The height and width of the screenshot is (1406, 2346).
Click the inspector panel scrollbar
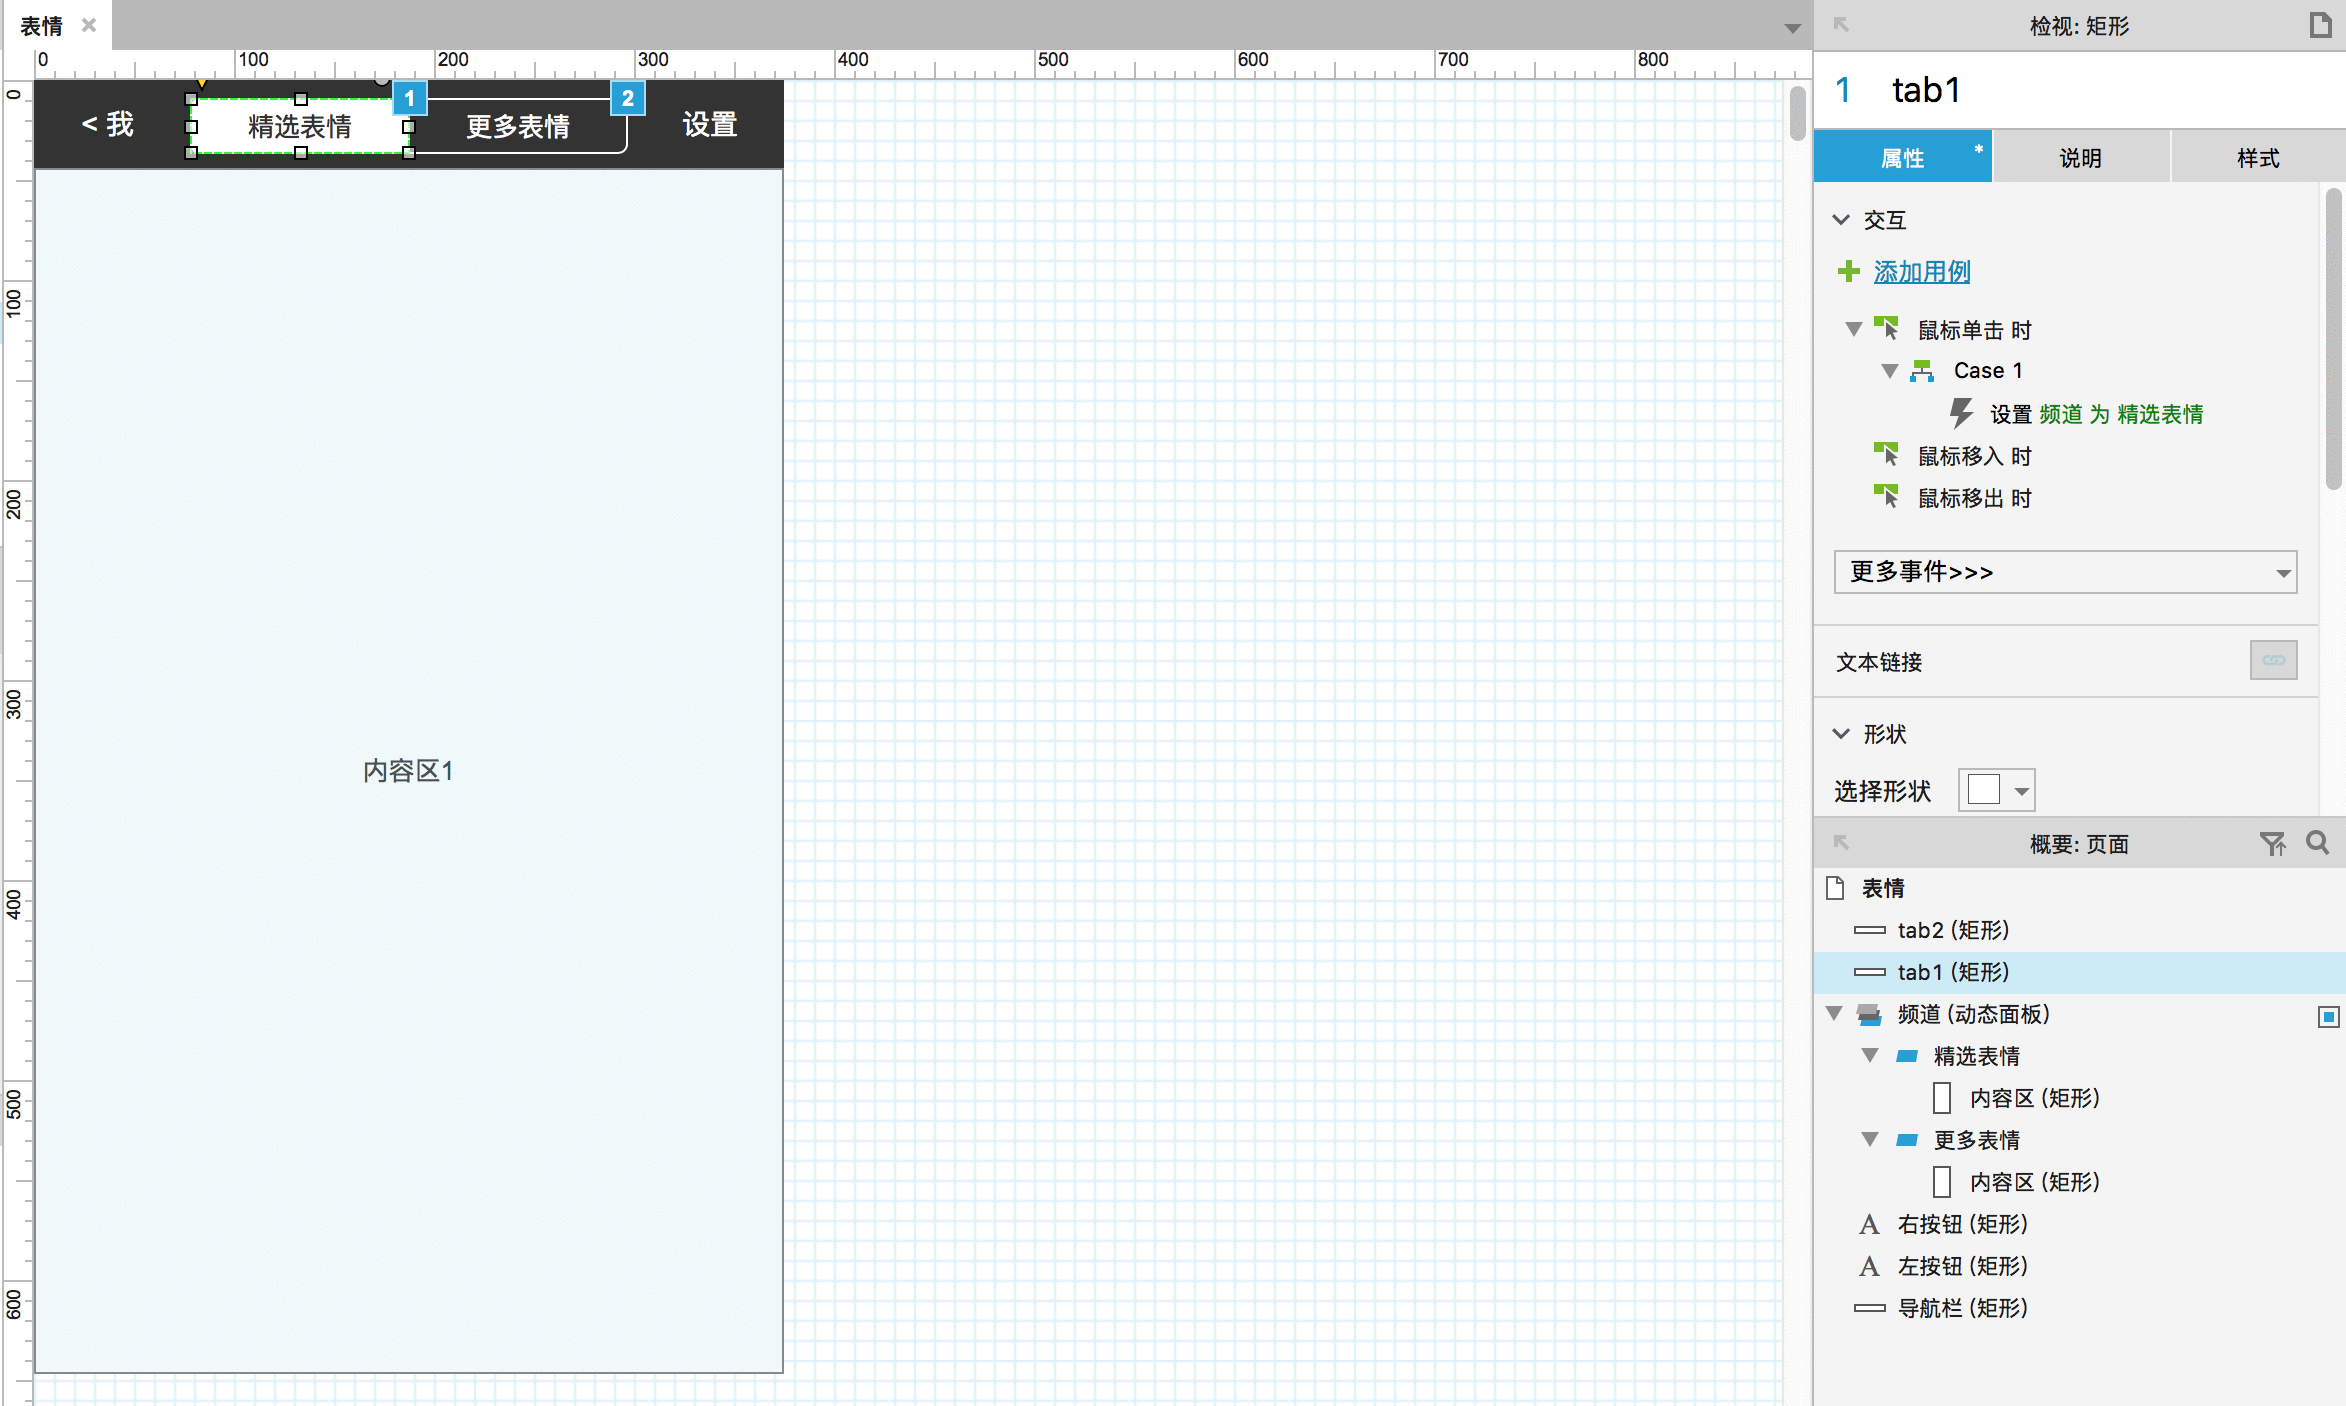(x=2333, y=338)
